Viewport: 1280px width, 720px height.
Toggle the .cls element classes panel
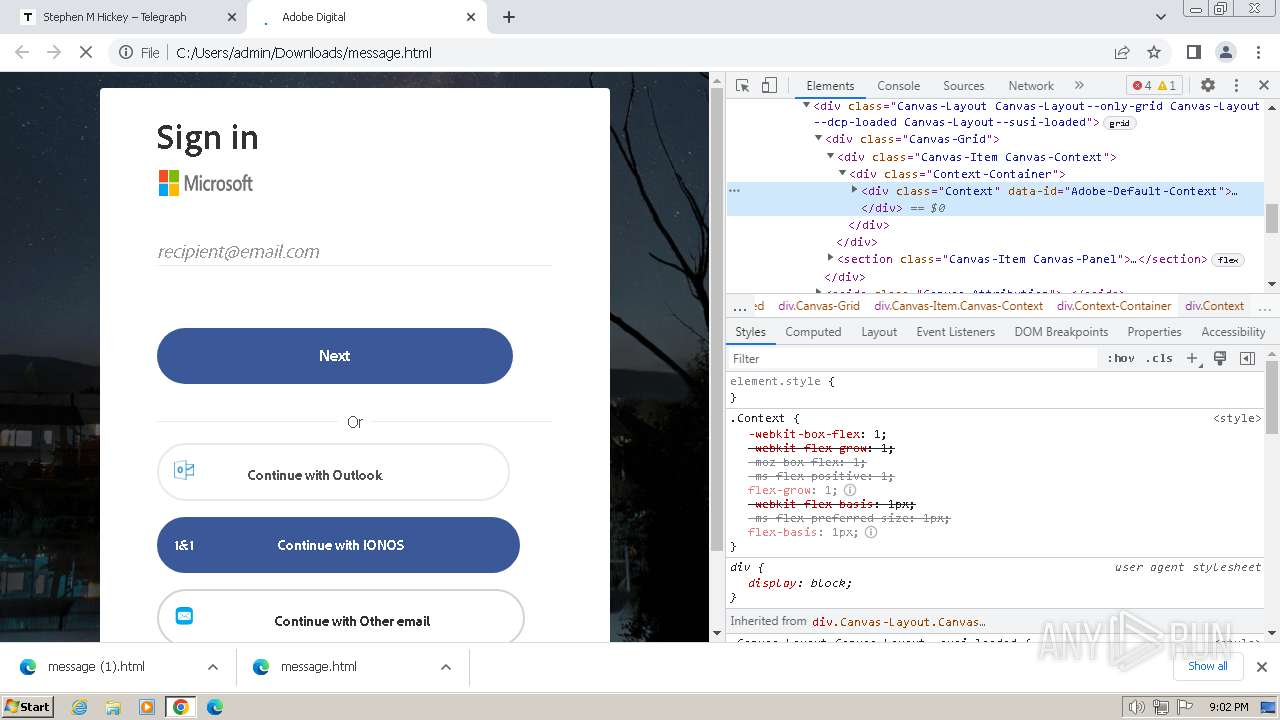1159,358
